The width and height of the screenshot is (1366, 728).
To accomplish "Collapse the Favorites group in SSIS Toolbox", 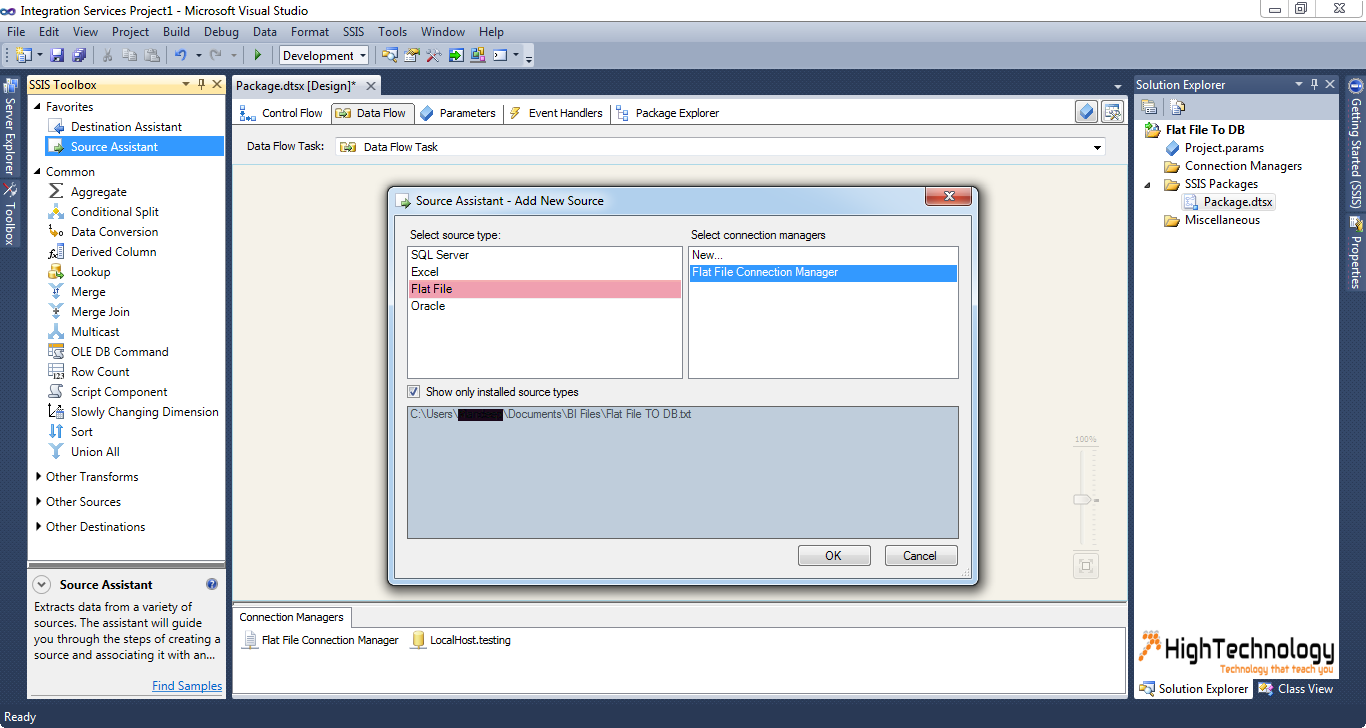I will click(38, 107).
